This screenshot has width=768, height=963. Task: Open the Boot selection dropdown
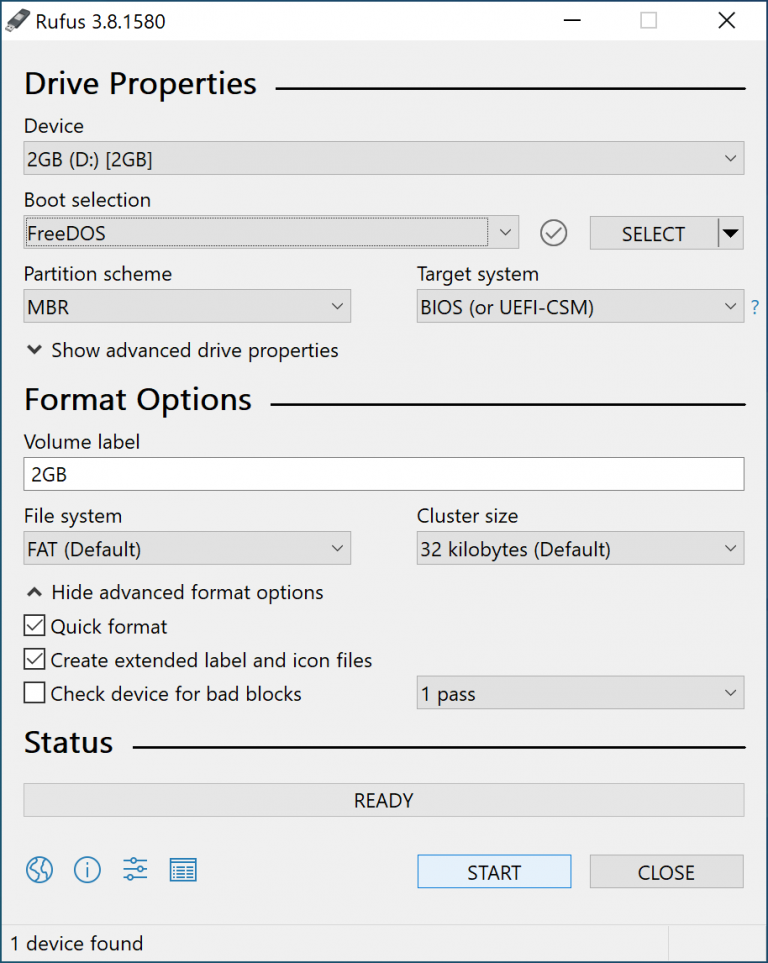click(506, 232)
